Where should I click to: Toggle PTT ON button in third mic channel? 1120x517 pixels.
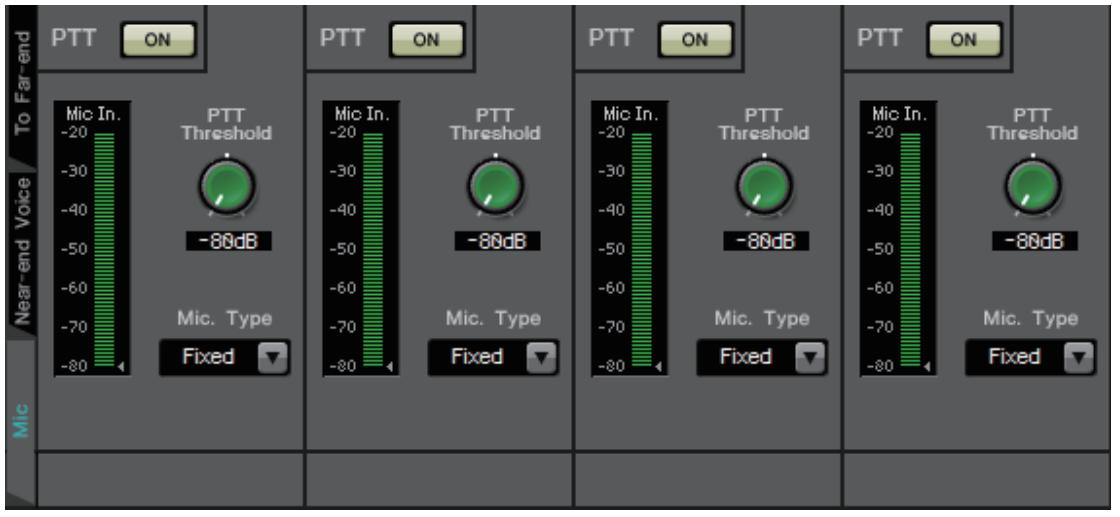point(695,39)
